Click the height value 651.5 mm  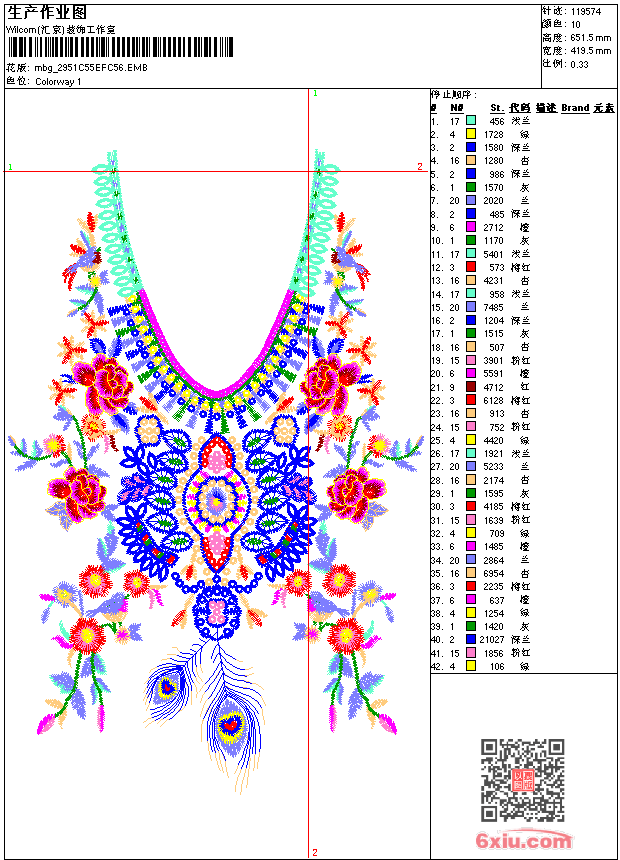(x=591, y=38)
